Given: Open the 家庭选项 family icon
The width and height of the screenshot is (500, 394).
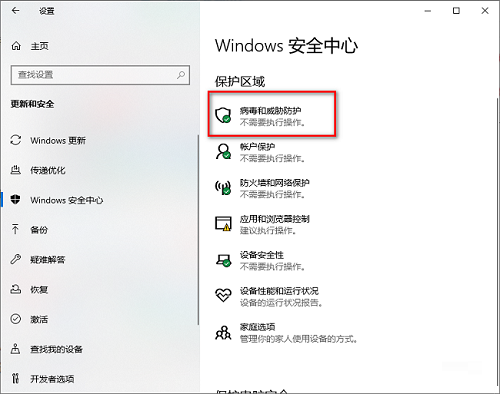Looking at the screenshot, I should coord(223,332).
